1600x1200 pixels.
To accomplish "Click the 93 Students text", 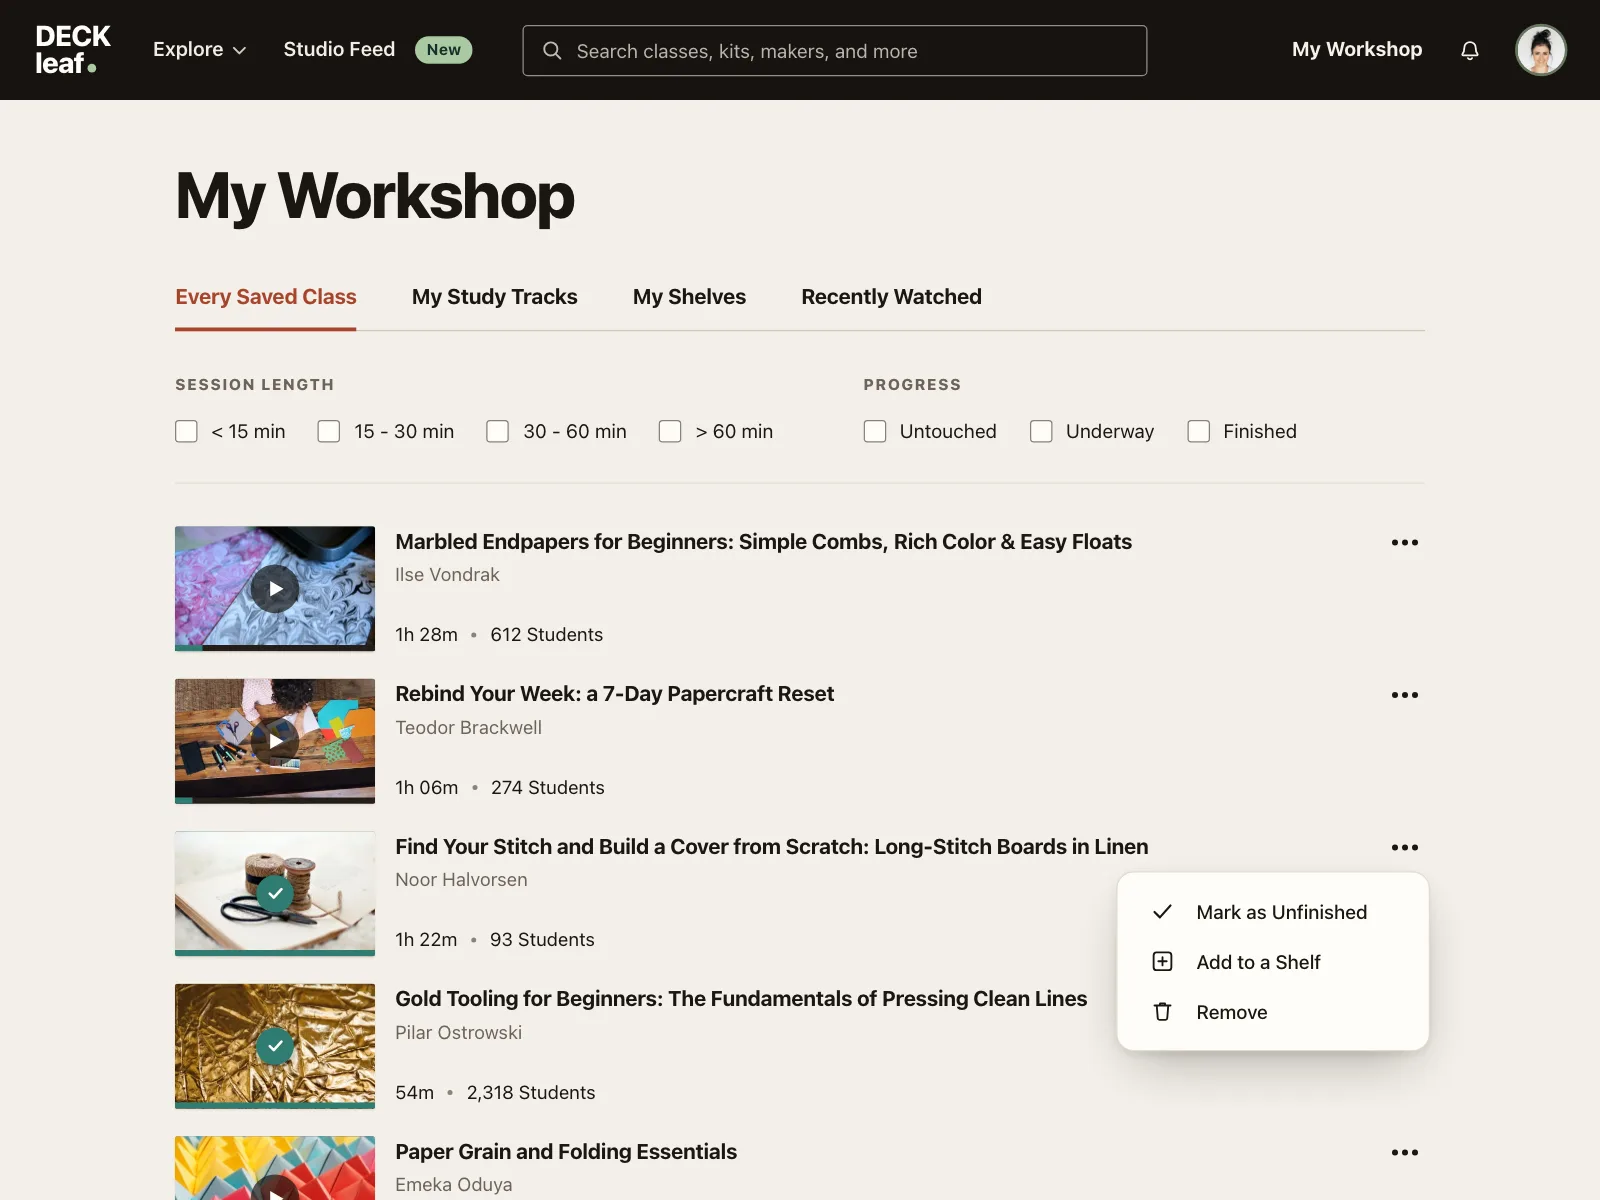I will pyautogui.click(x=542, y=940).
